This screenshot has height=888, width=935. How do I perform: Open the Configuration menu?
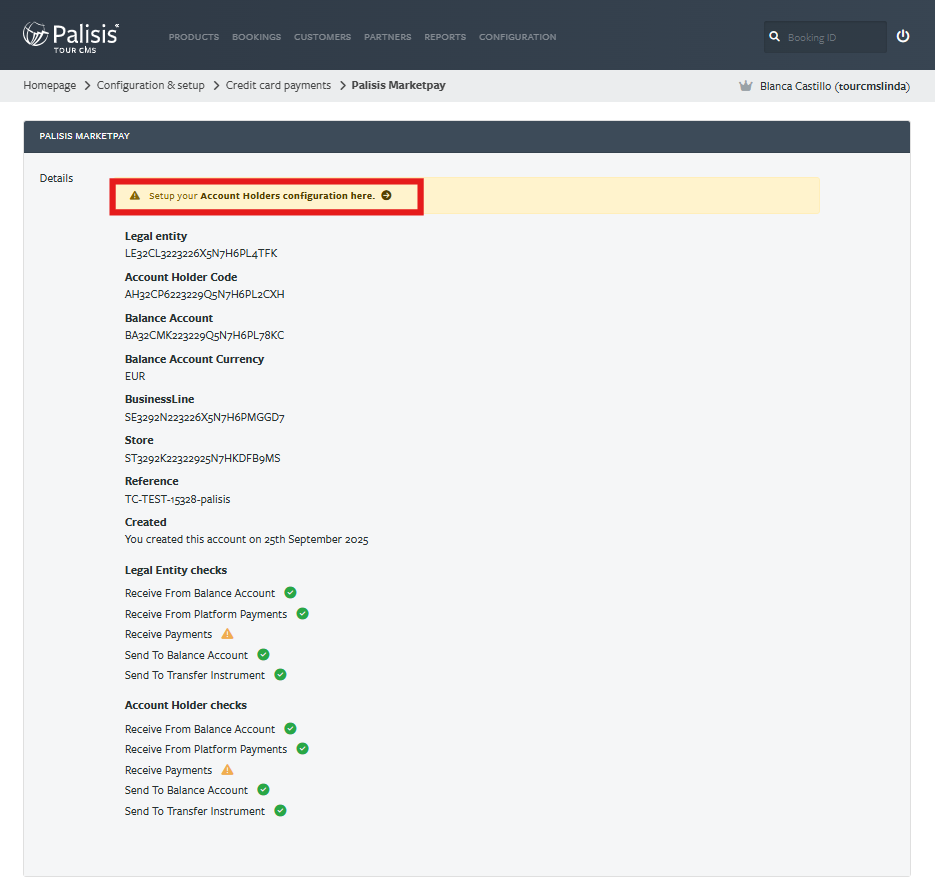point(518,37)
